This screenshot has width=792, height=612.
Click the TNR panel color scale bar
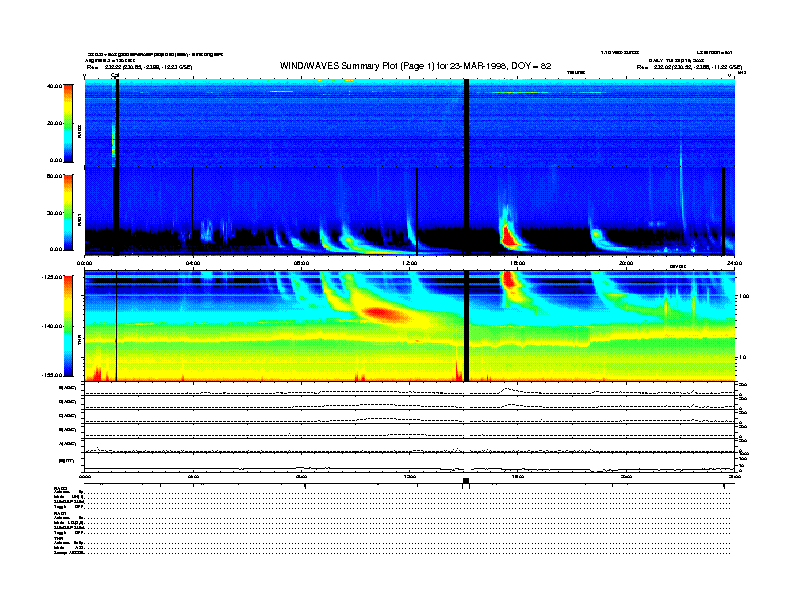[x=68, y=326]
